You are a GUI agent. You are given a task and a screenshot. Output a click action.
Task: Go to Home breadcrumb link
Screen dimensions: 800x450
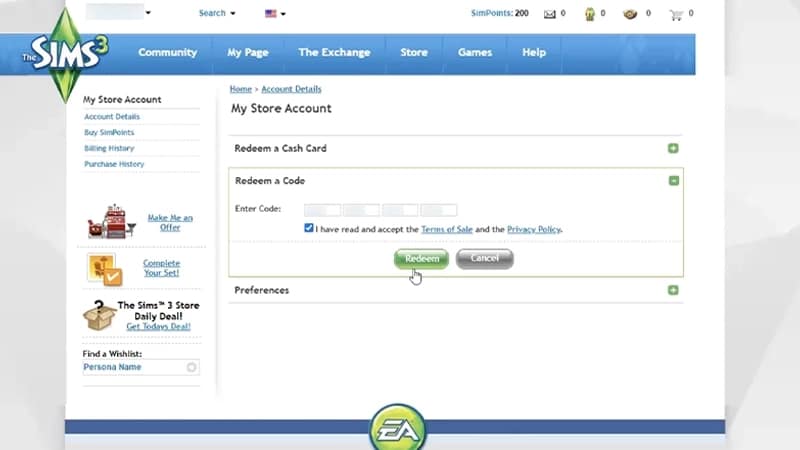click(240, 89)
